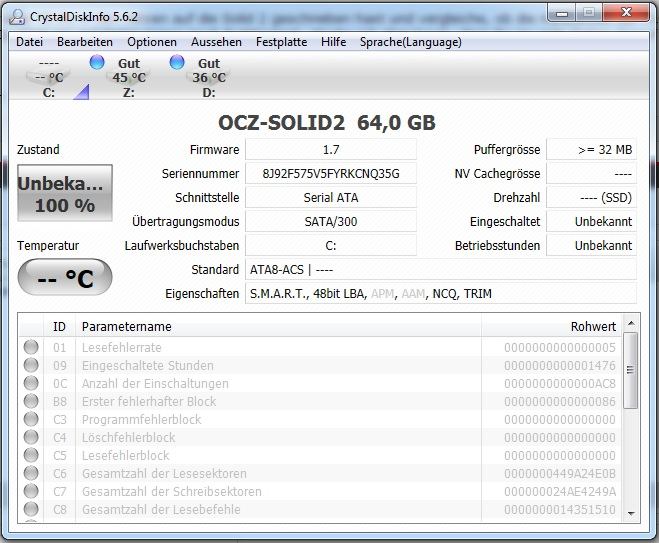Image resolution: width=659 pixels, height=543 pixels.
Task: Click the Rohwert column header
Action: pyautogui.click(x=551, y=327)
